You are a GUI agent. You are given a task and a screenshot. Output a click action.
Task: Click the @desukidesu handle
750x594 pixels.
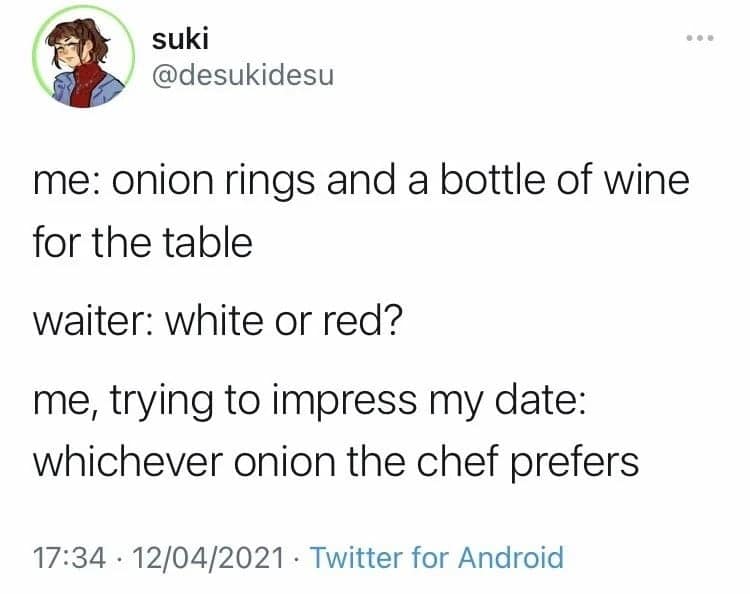(241, 75)
